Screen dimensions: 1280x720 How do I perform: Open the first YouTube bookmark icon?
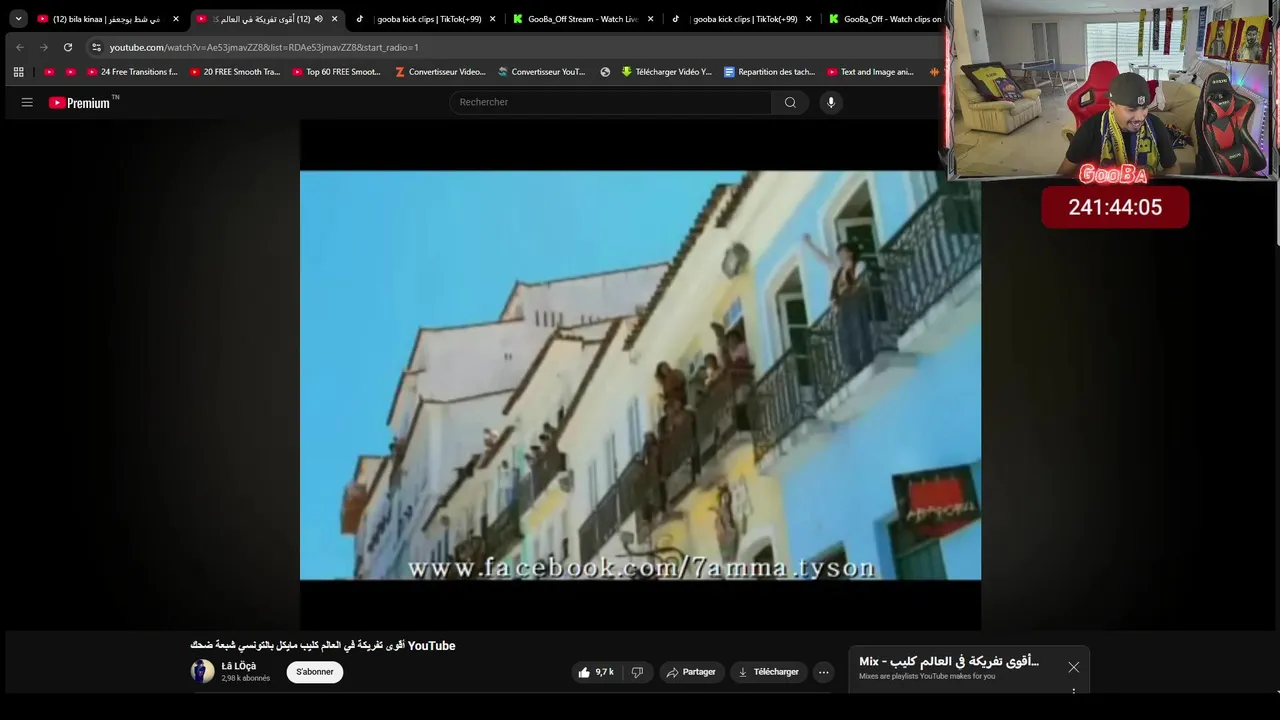point(50,72)
